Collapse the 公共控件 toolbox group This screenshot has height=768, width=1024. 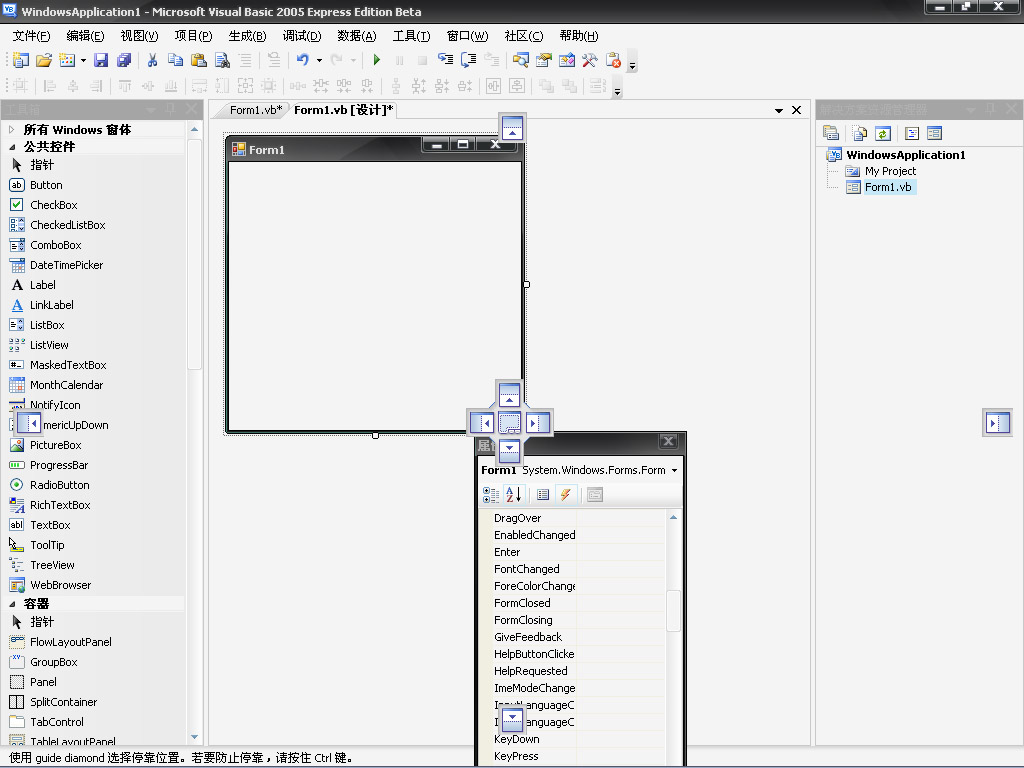[12, 147]
